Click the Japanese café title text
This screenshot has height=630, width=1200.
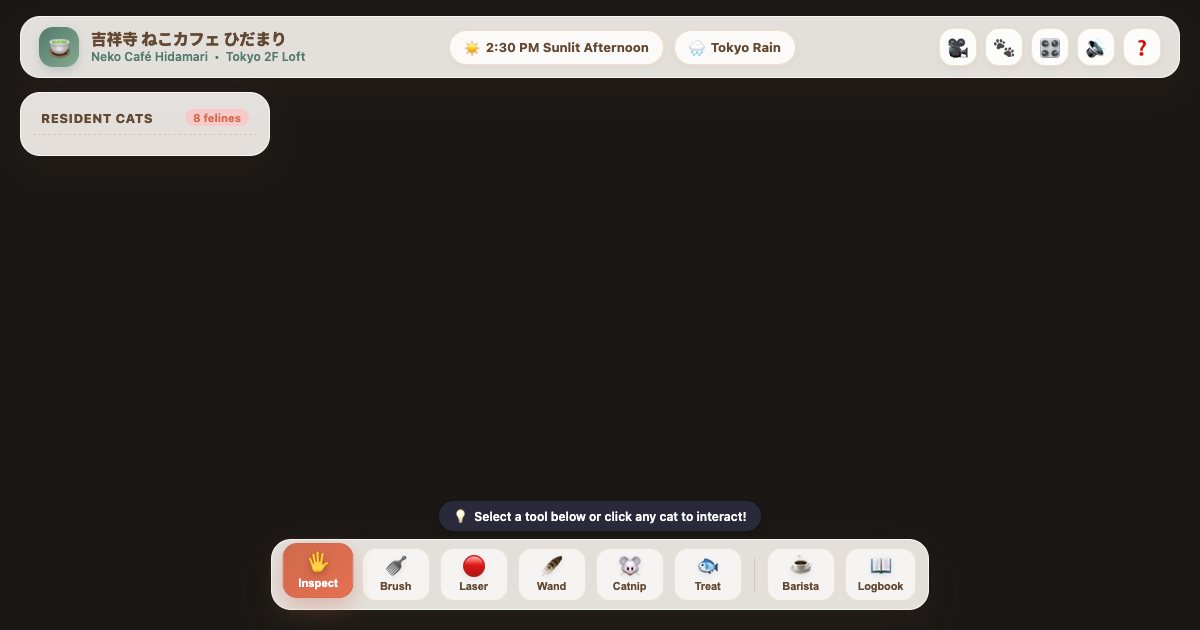pos(188,39)
